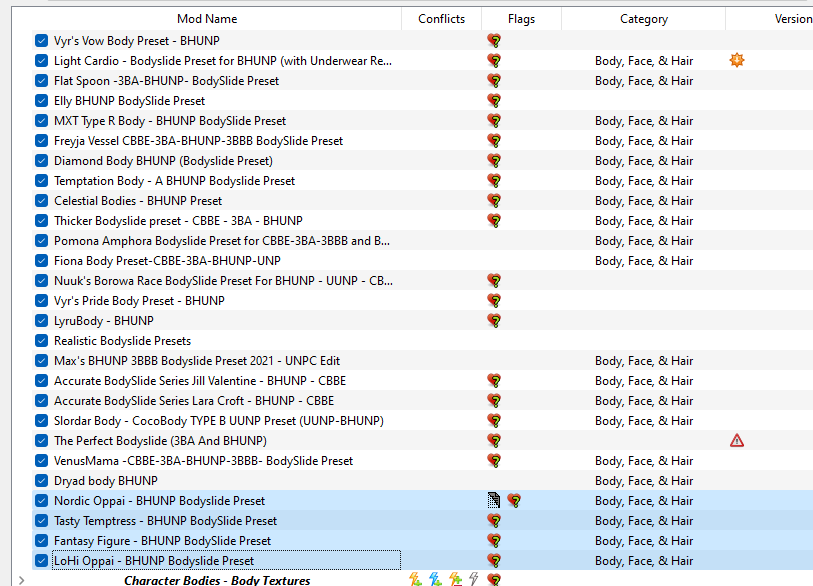This screenshot has height=586, width=813.
Task: Toggle LoHi Oppai mod checkbox
Action: (41, 561)
